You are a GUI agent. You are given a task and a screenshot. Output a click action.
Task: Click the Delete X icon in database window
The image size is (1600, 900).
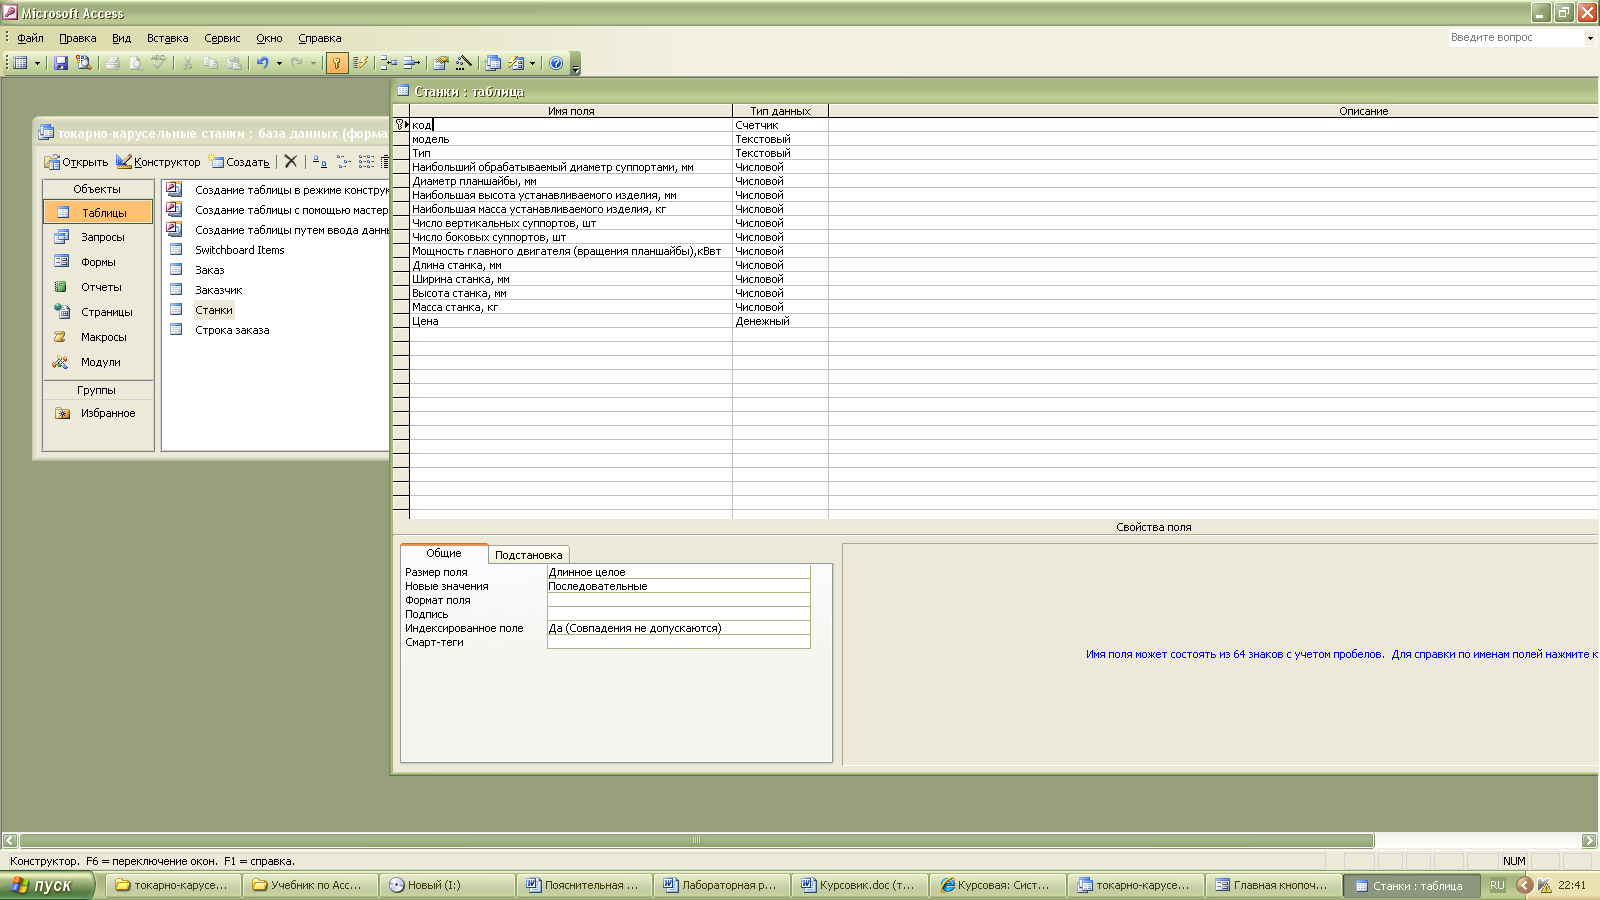(x=291, y=161)
